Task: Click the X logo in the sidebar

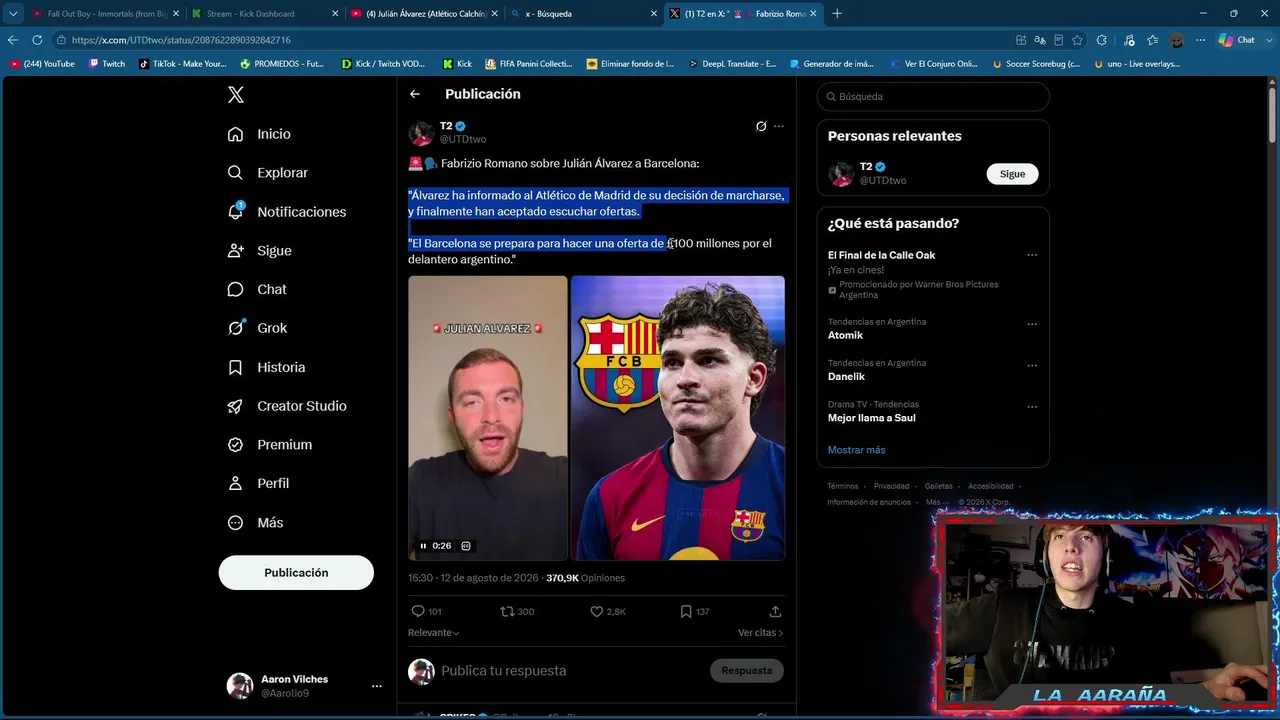Action: pyautogui.click(x=236, y=95)
